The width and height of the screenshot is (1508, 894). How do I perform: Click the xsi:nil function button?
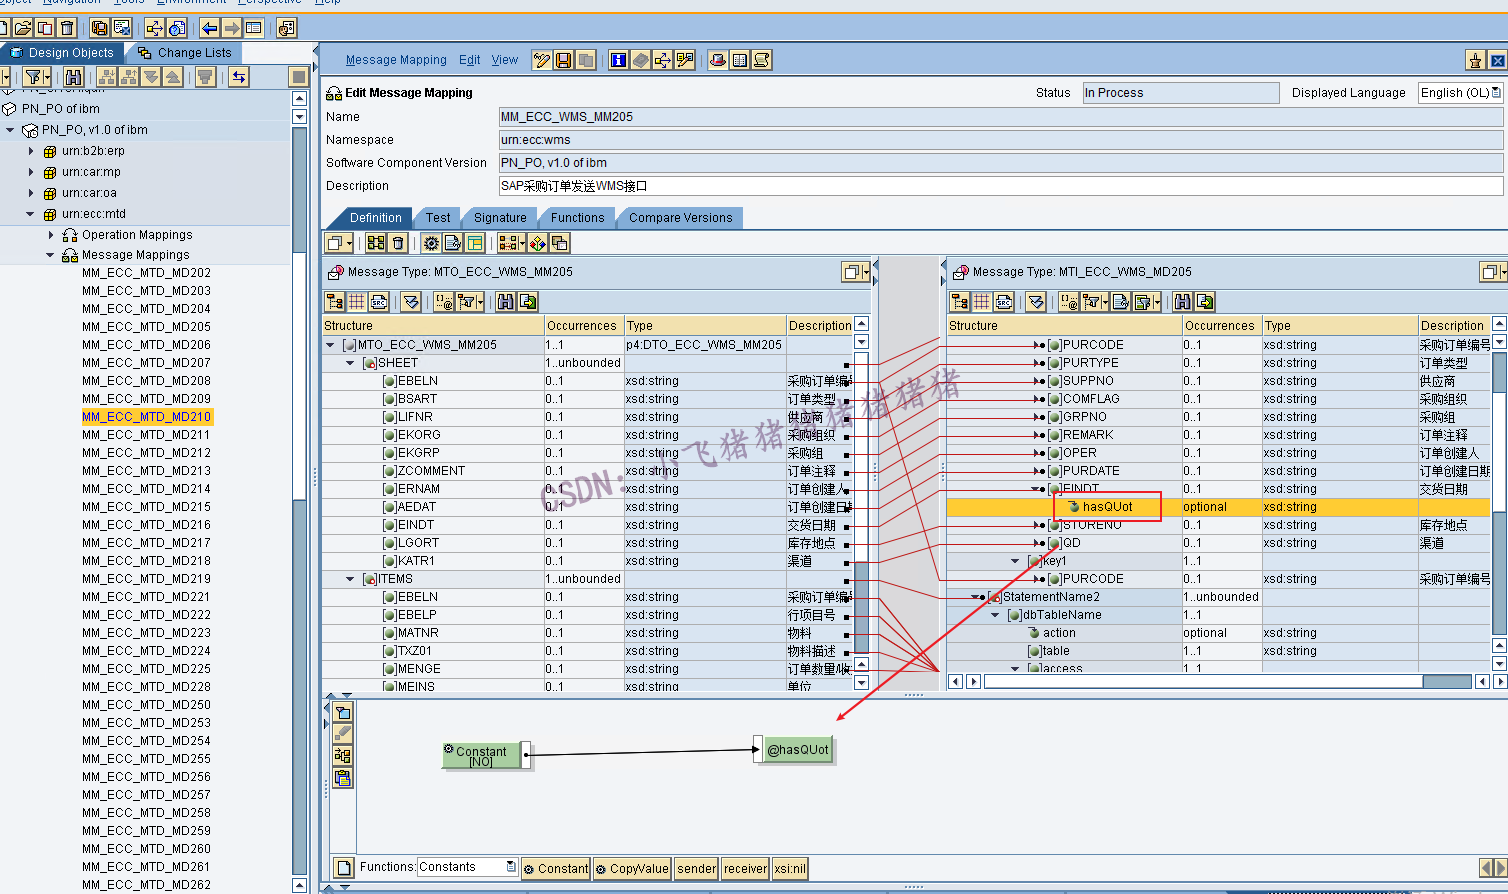click(789, 868)
